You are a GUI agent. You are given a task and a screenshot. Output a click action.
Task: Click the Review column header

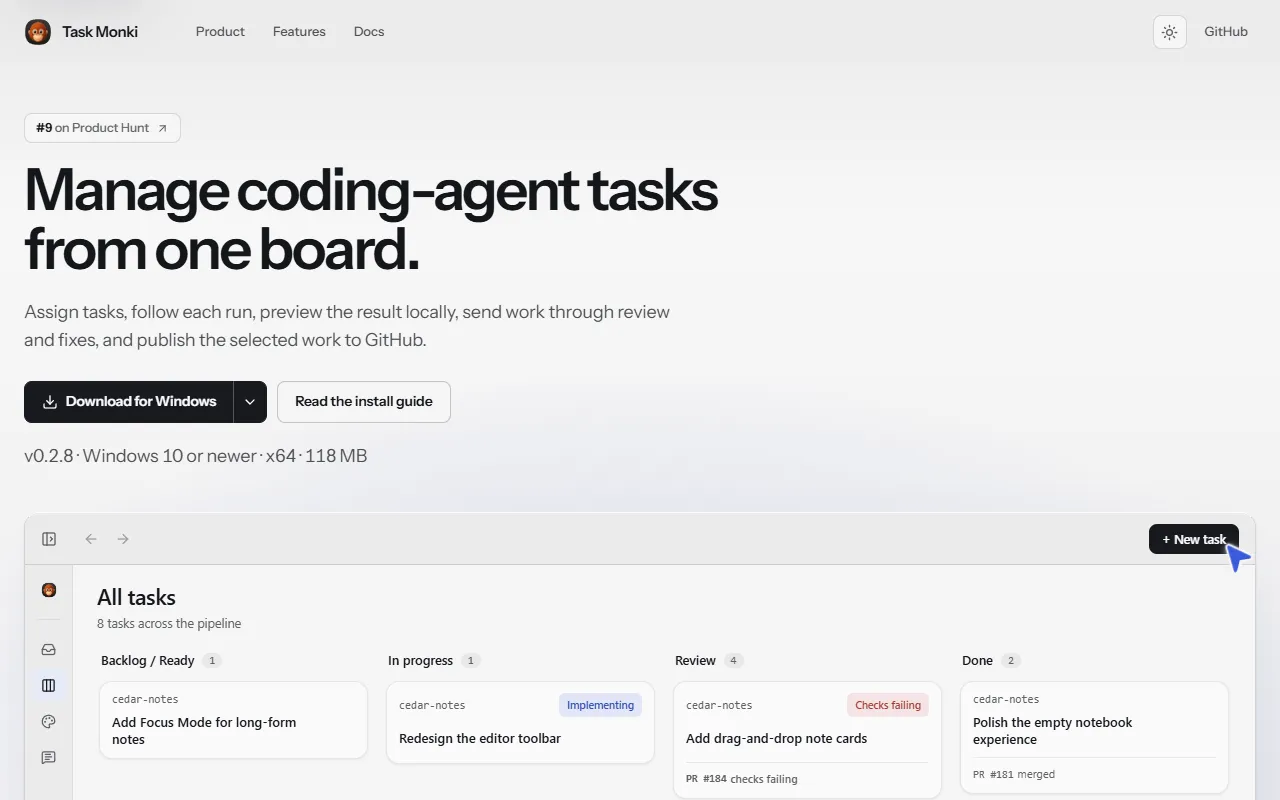click(x=695, y=661)
